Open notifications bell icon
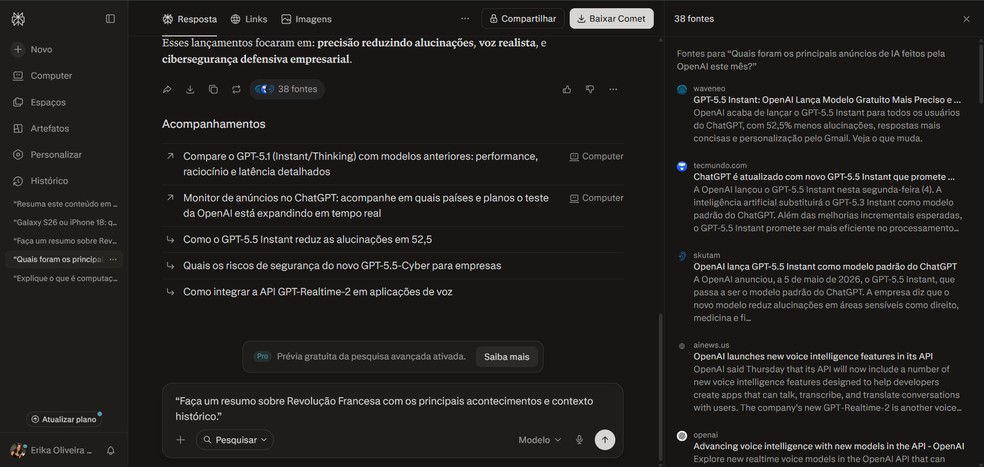This screenshot has height=467, width=984. [x=110, y=451]
